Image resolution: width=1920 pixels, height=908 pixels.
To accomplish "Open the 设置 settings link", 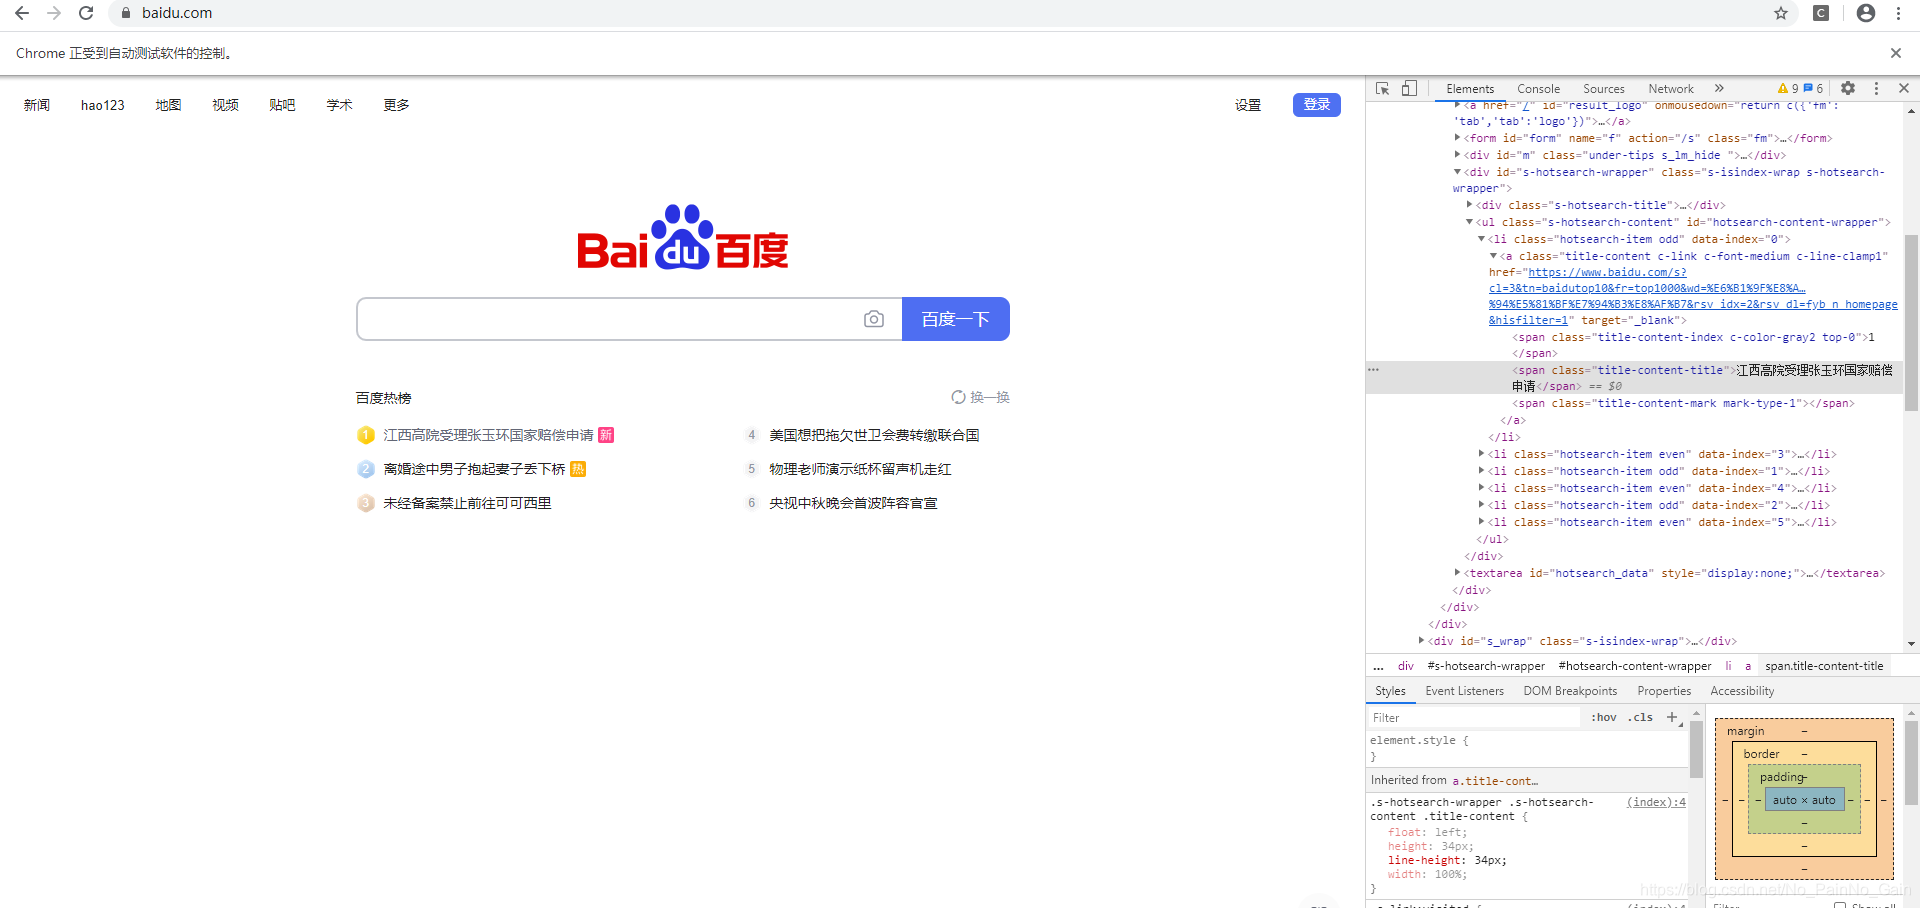I will pos(1248,105).
